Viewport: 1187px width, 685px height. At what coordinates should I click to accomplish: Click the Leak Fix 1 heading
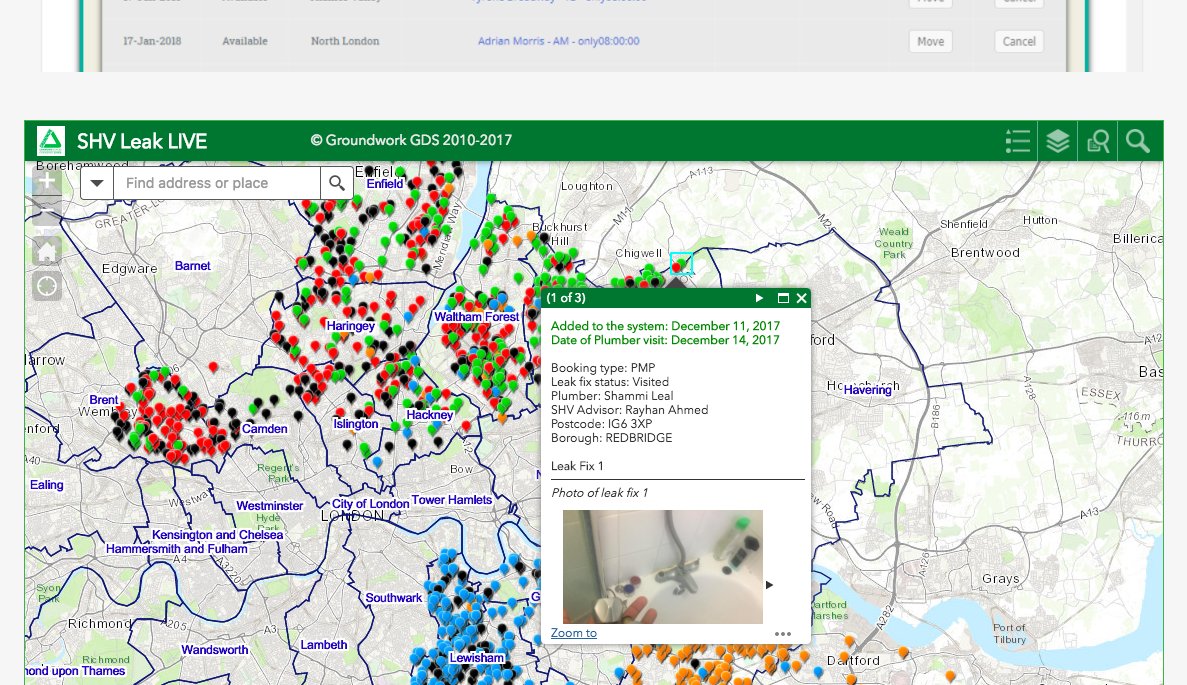(x=577, y=466)
